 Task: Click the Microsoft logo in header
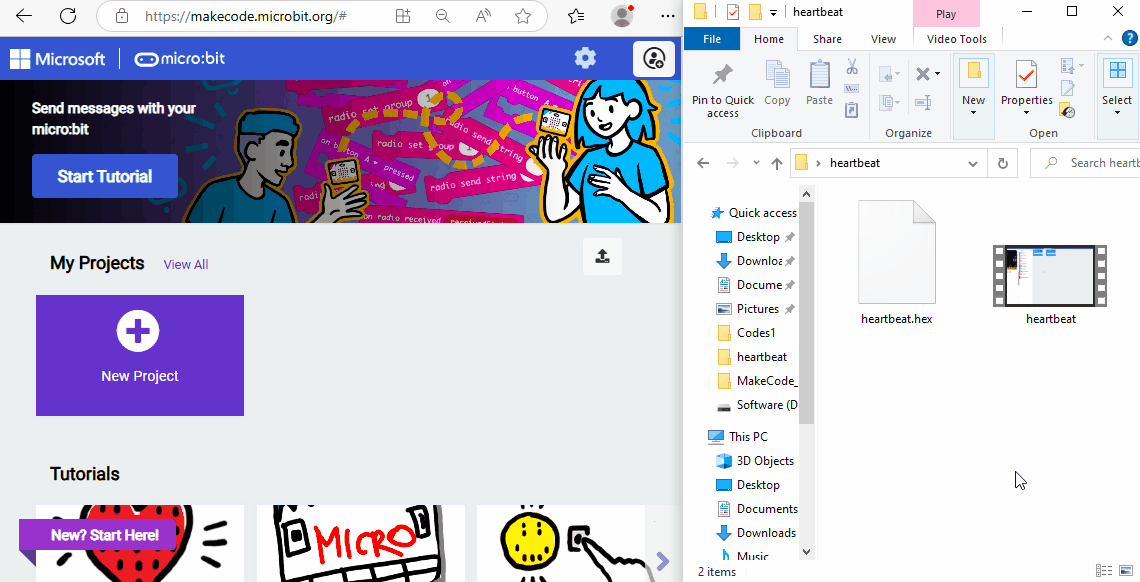pyautogui.click(x=57, y=59)
